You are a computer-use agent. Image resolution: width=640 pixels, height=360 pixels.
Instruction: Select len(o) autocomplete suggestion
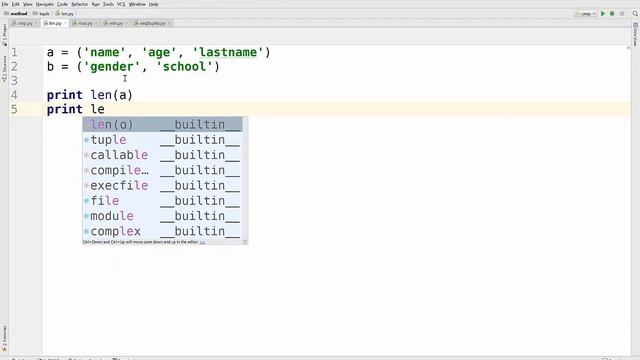point(162,124)
